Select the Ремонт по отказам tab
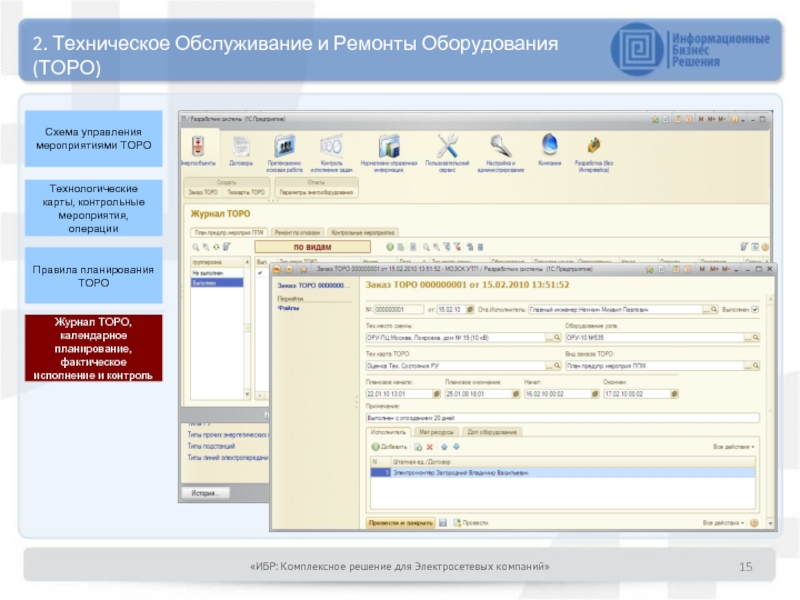This screenshot has width=800, height=600. click(297, 231)
